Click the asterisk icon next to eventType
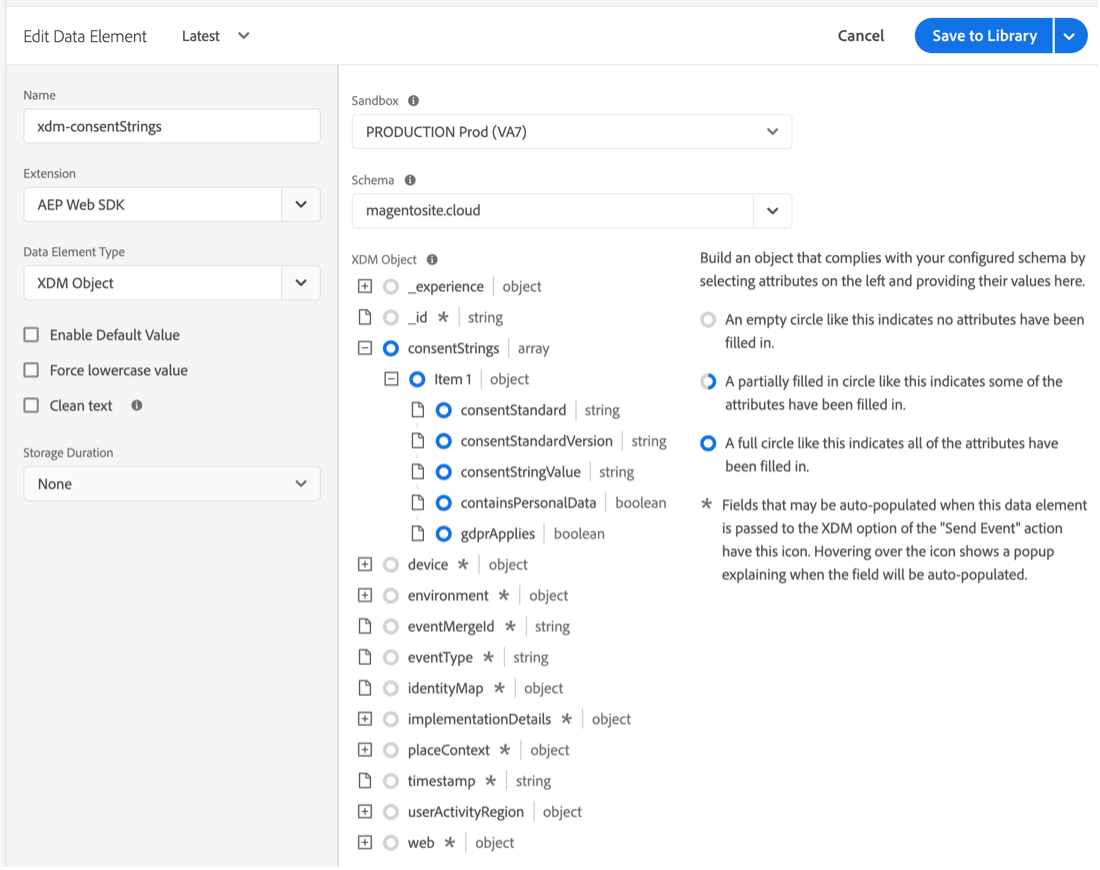This screenshot has height=870, width=1100. (x=488, y=658)
